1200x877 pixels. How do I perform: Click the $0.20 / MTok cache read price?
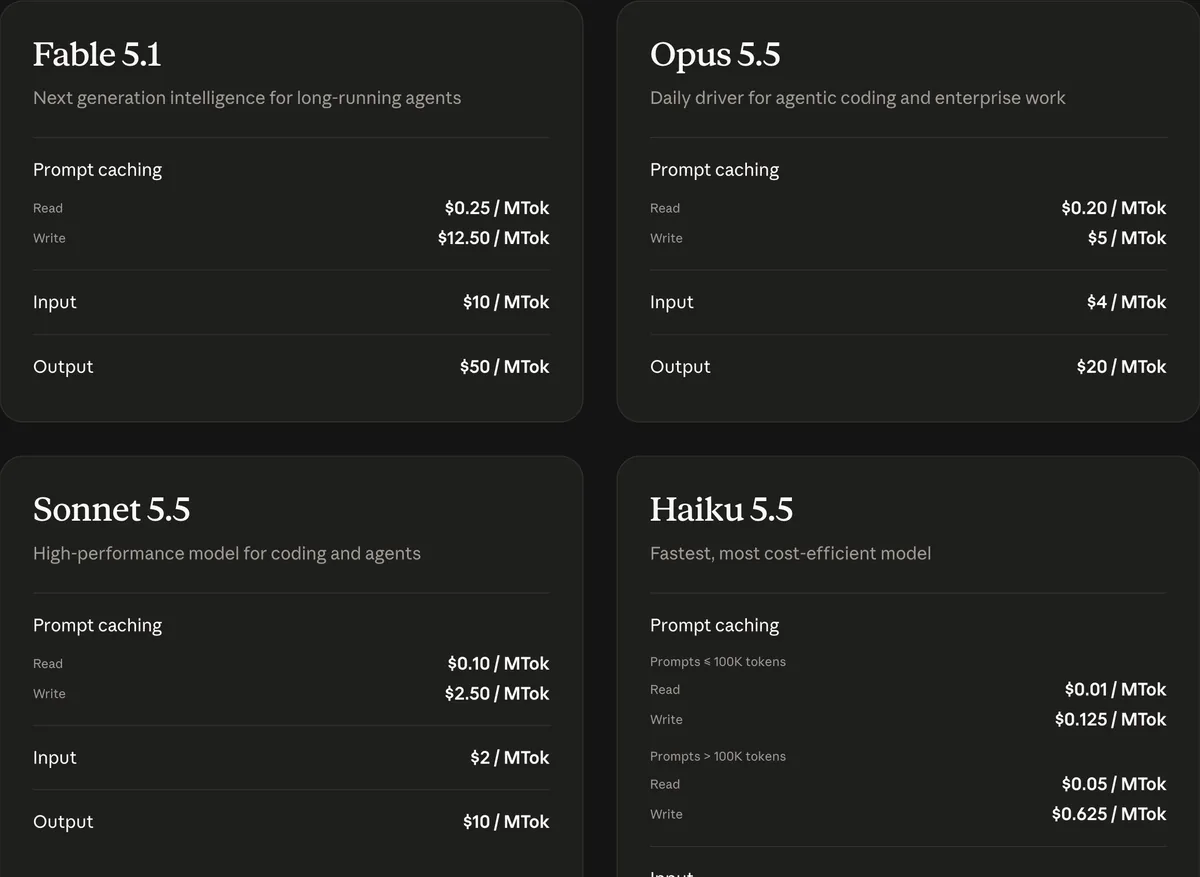pyautogui.click(x=1114, y=208)
